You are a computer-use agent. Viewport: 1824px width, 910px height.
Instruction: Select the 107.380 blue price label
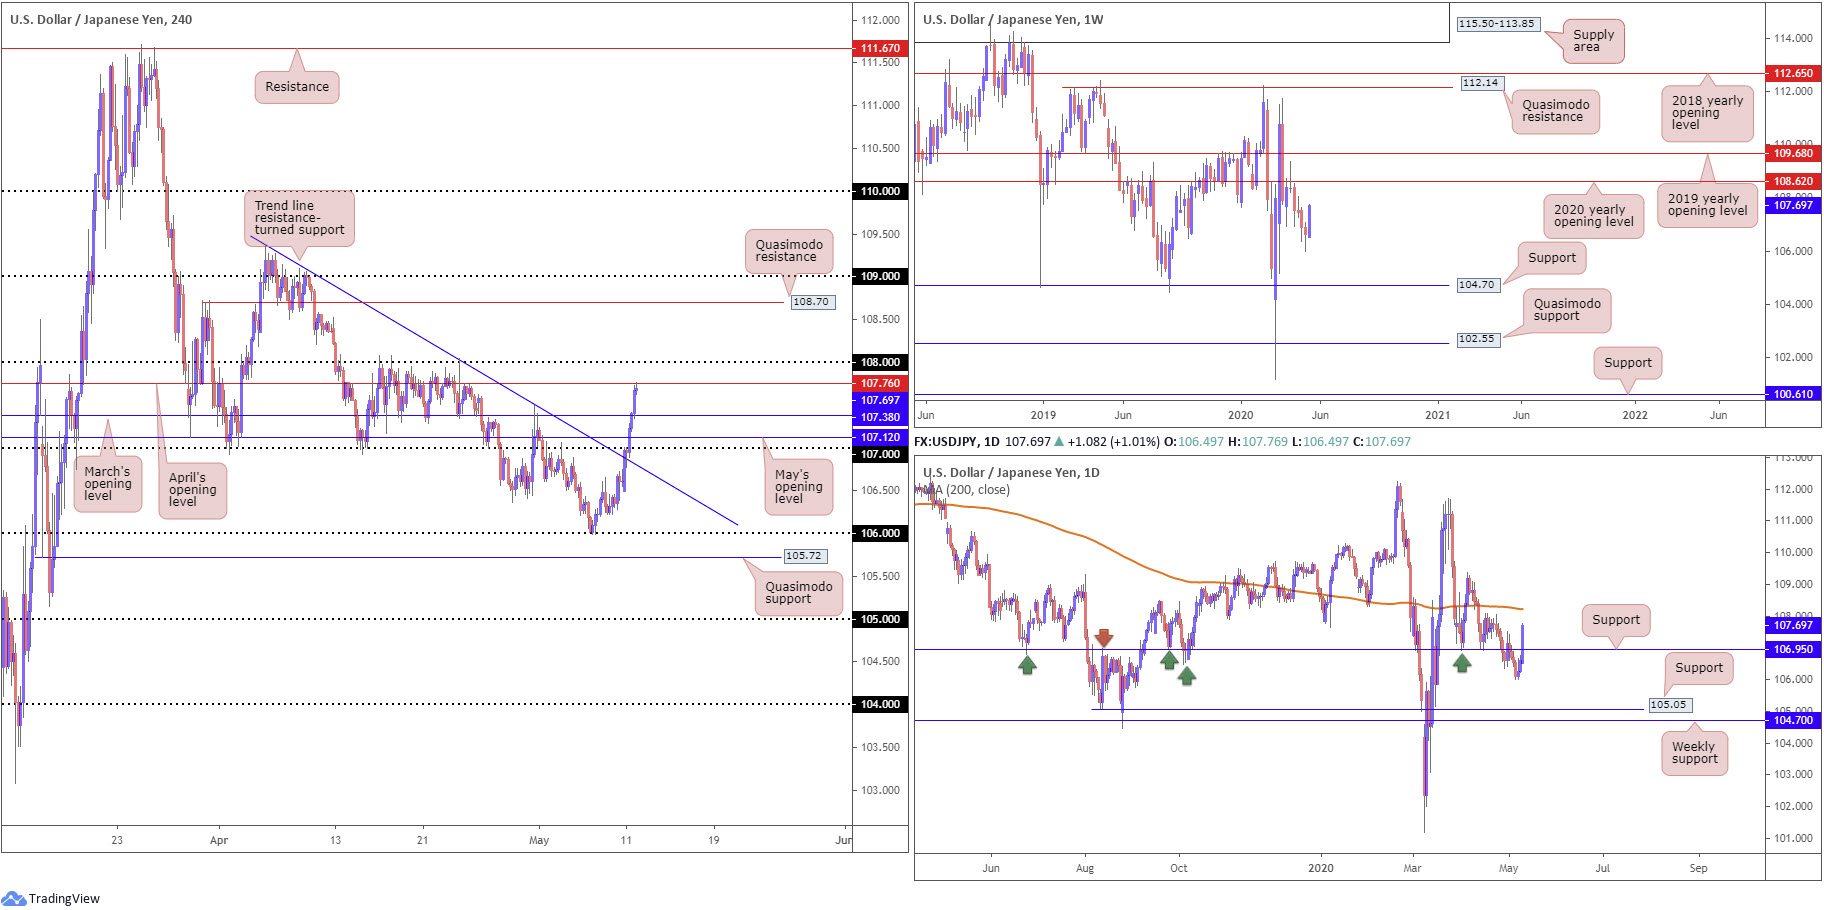coord(880,417)
